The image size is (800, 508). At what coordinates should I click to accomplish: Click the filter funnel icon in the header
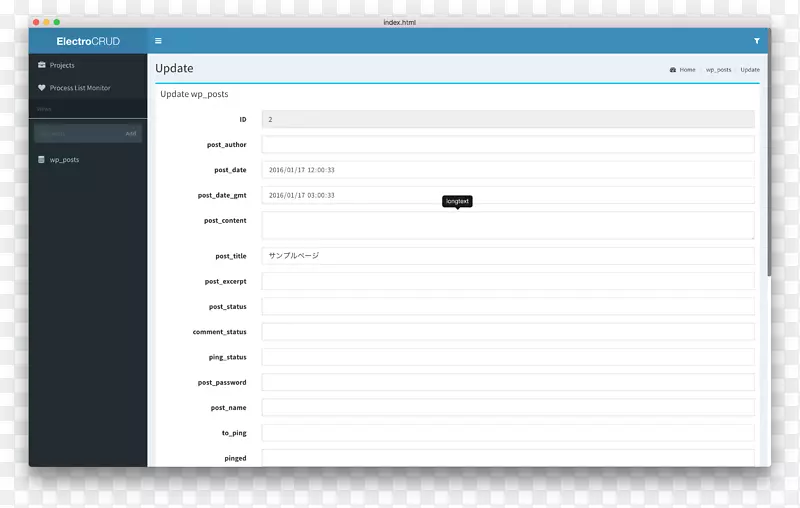point(756,41)
